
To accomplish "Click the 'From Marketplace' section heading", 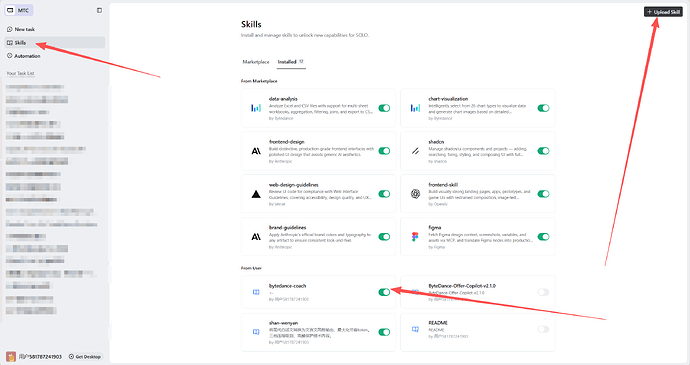I will point(259,81).
